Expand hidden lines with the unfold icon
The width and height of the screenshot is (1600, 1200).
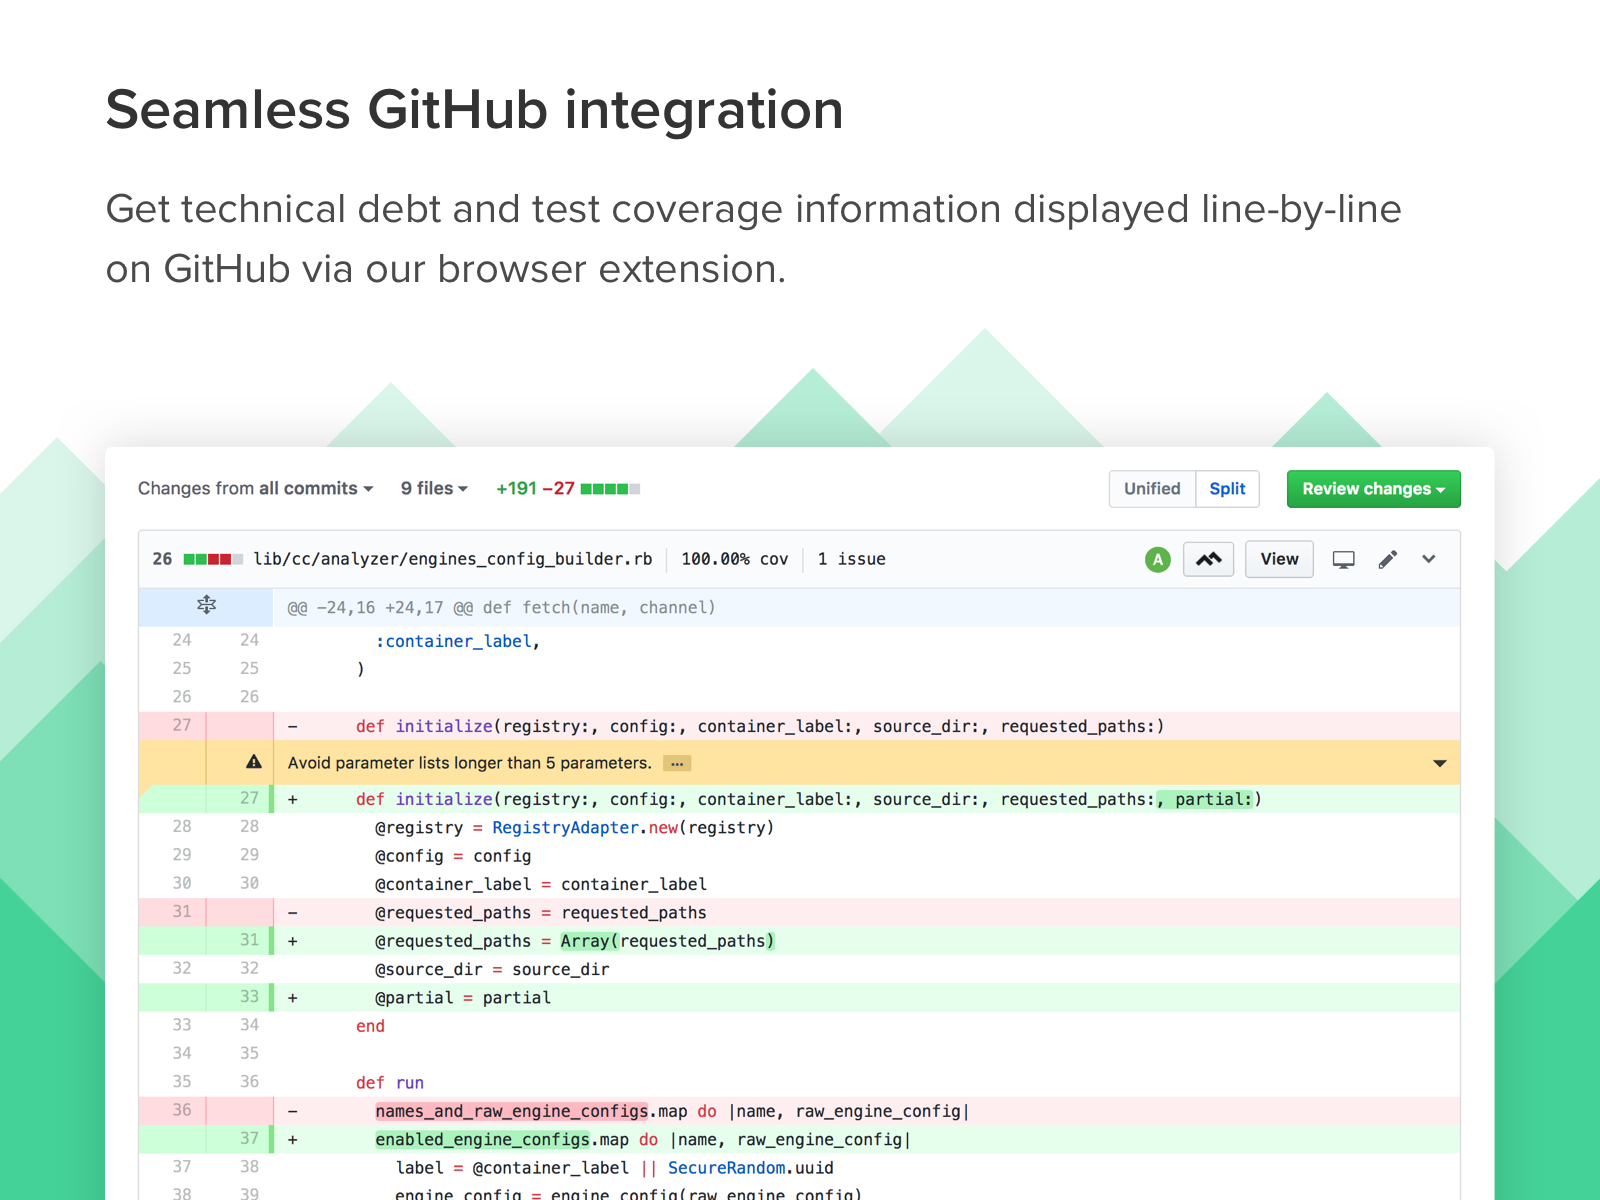coord(206,606)
